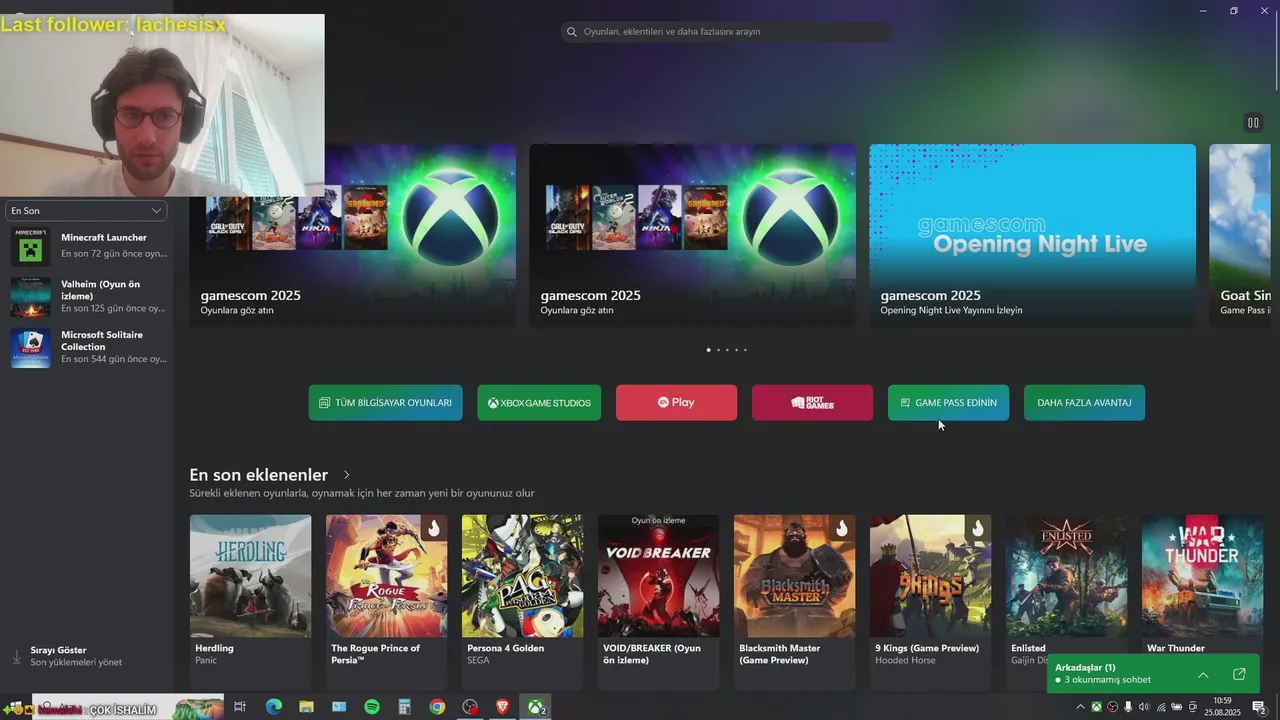Click 'GAME PASS EDİNİN' button
The image size is (1280, 720).
(x=948, y=403)
